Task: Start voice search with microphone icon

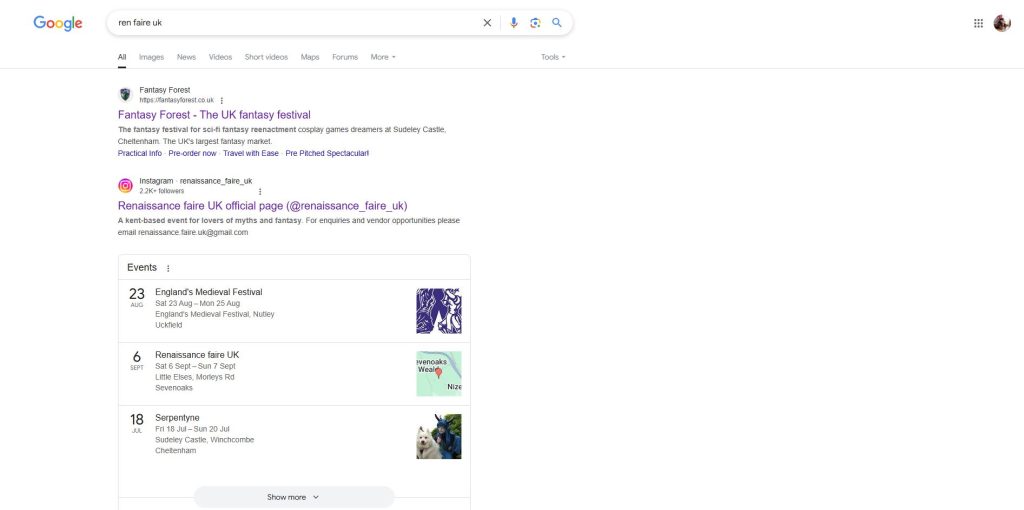Action: tap(513, 23)
